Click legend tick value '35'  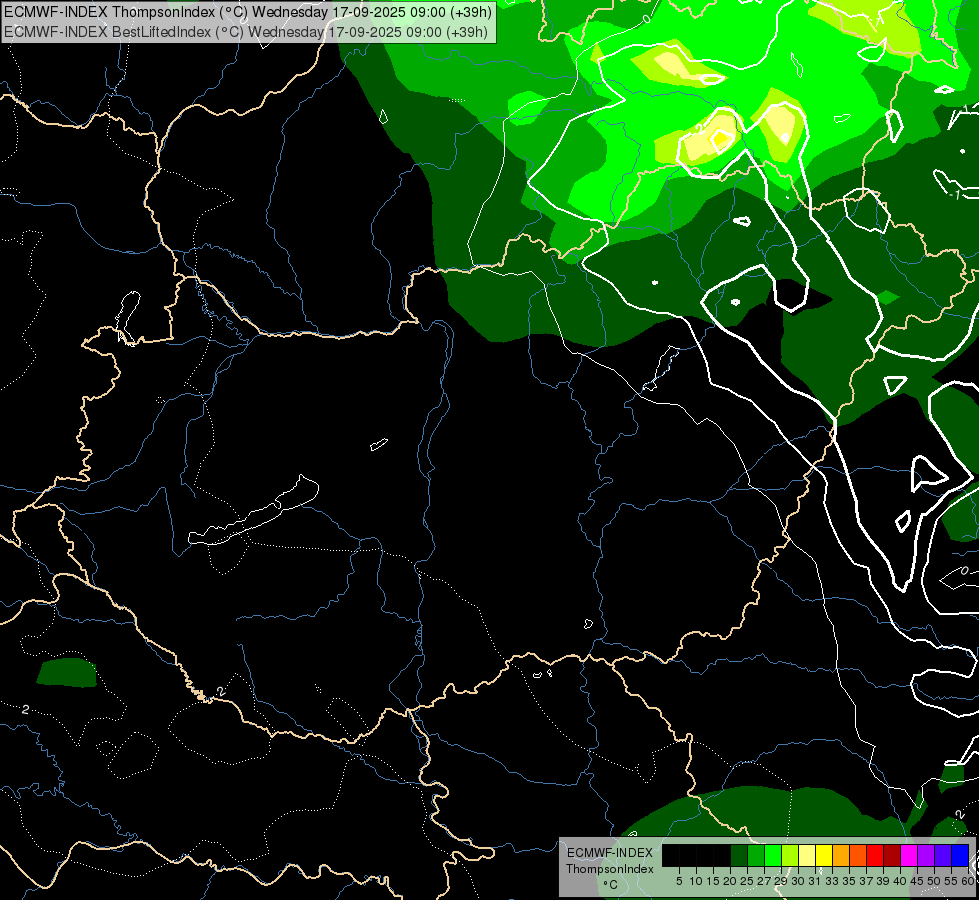[849, 881]
